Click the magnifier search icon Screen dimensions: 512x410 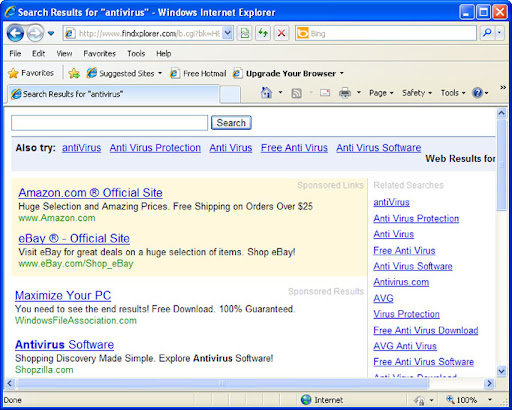tap(487, 33)
